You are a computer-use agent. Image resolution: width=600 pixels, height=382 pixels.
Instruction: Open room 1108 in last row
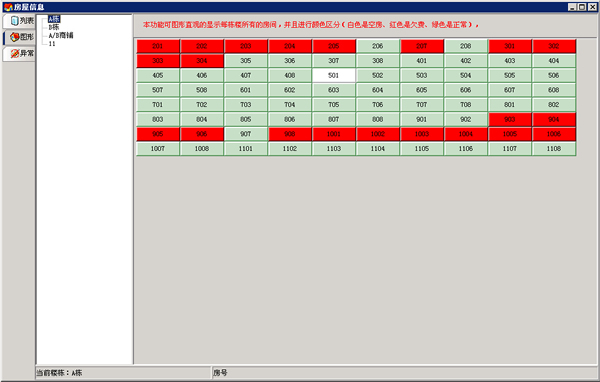[x=554, y=149]
